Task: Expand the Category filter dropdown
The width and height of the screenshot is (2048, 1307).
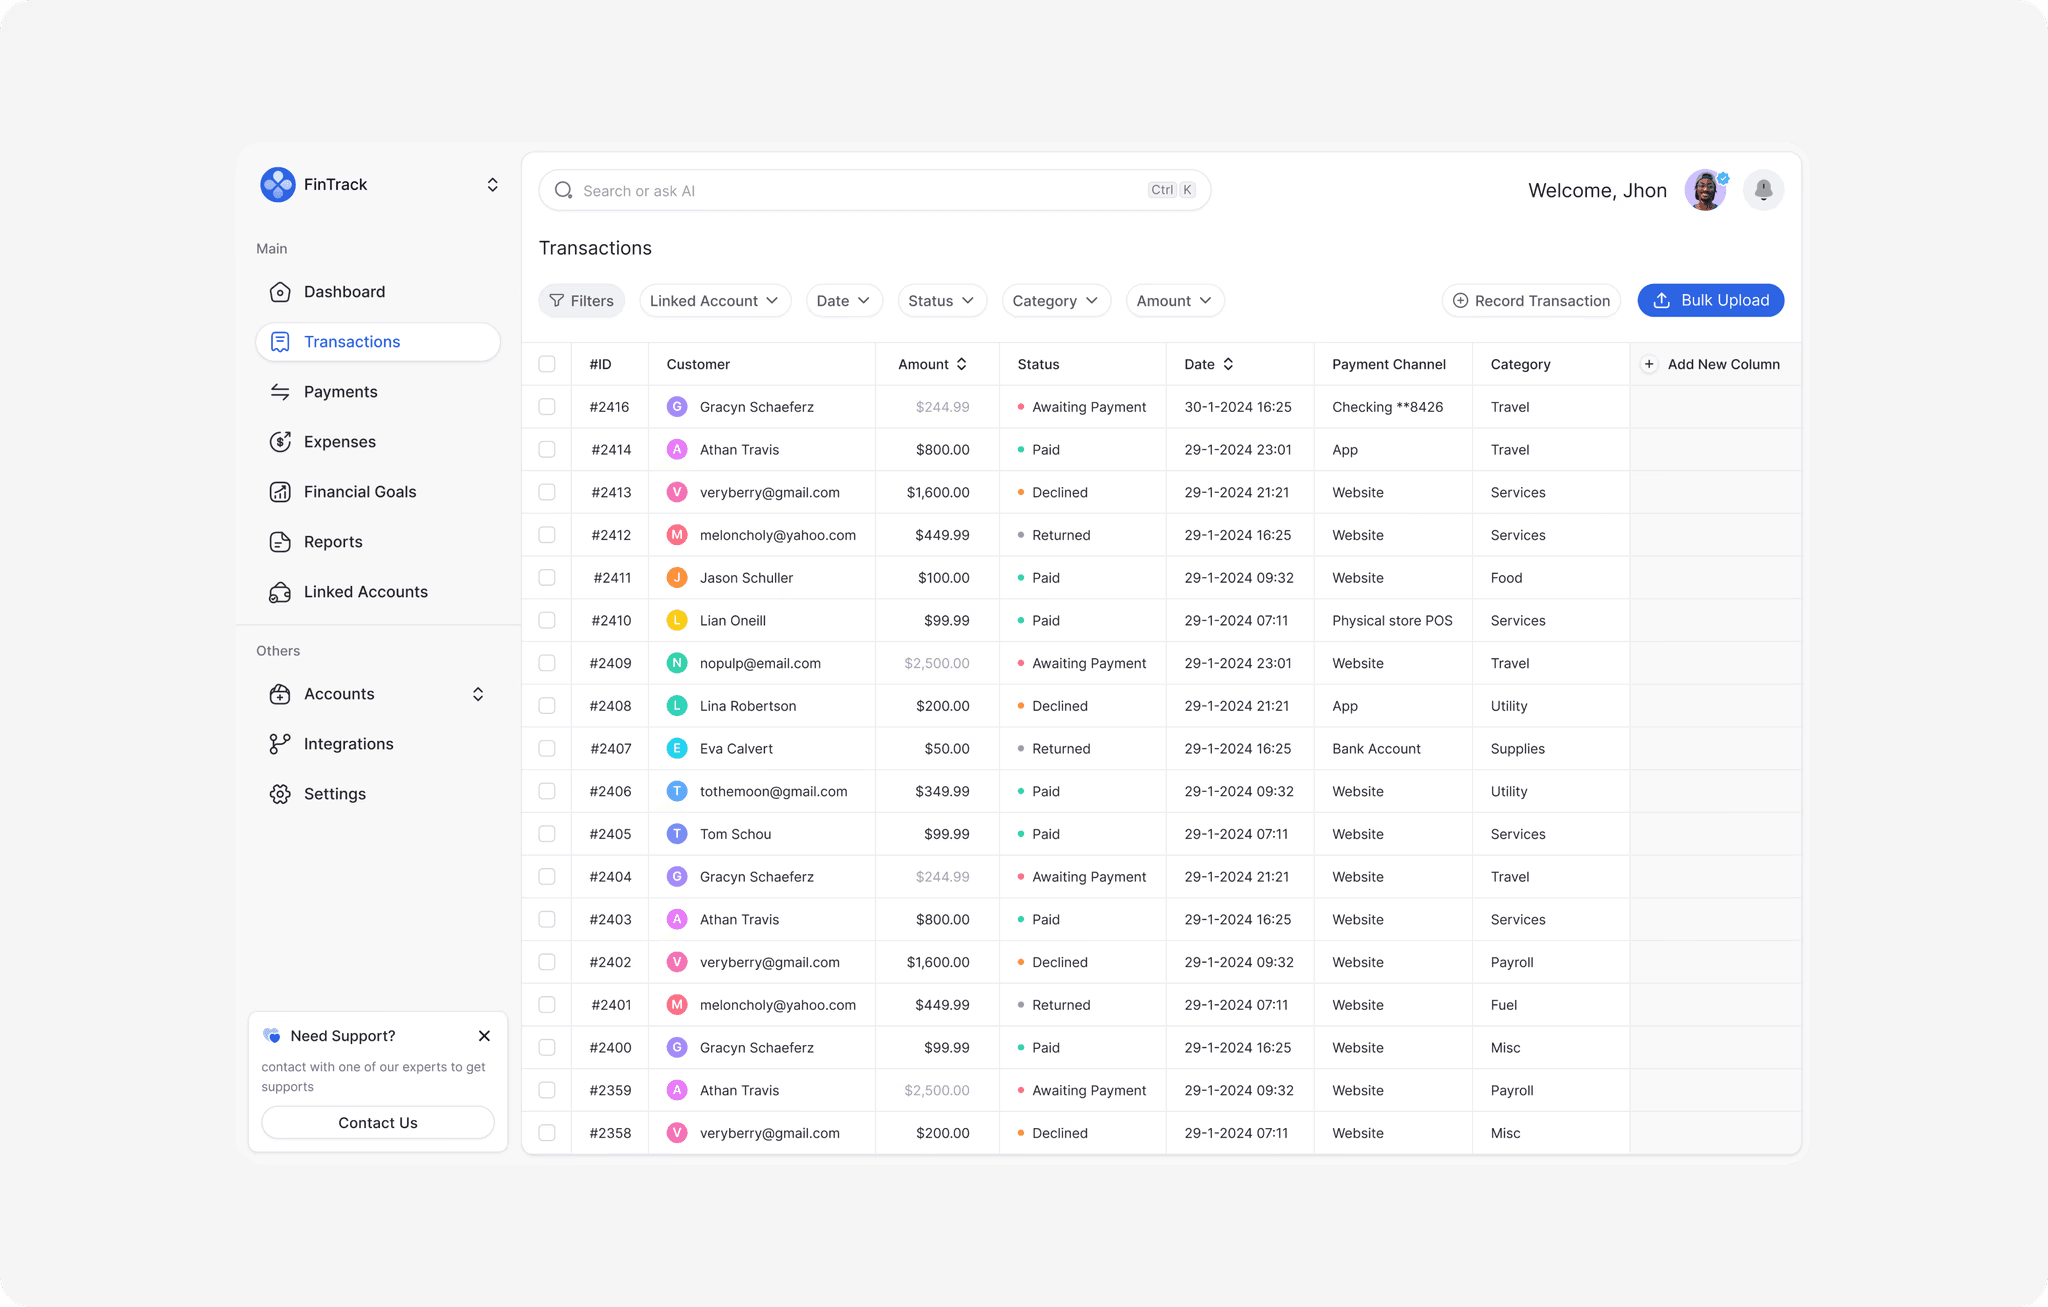Action: [x=1056, y=300]
